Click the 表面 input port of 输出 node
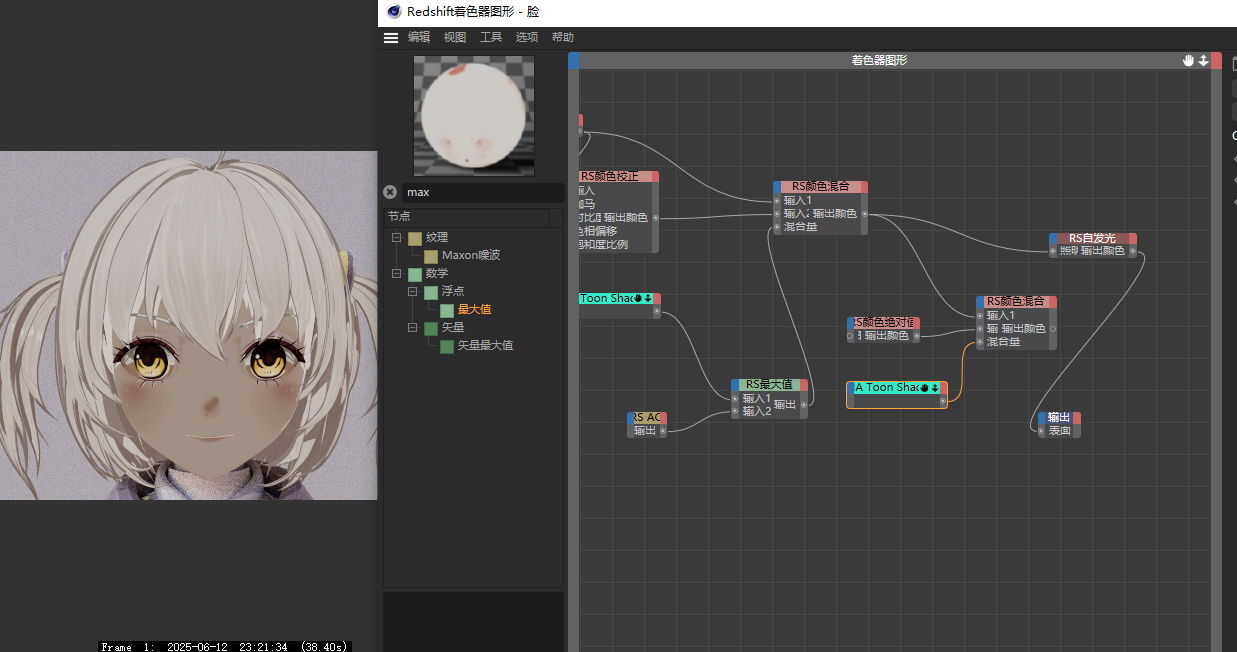The image size is (1237, 652). pyautogui.click(x=1041, y=431)
